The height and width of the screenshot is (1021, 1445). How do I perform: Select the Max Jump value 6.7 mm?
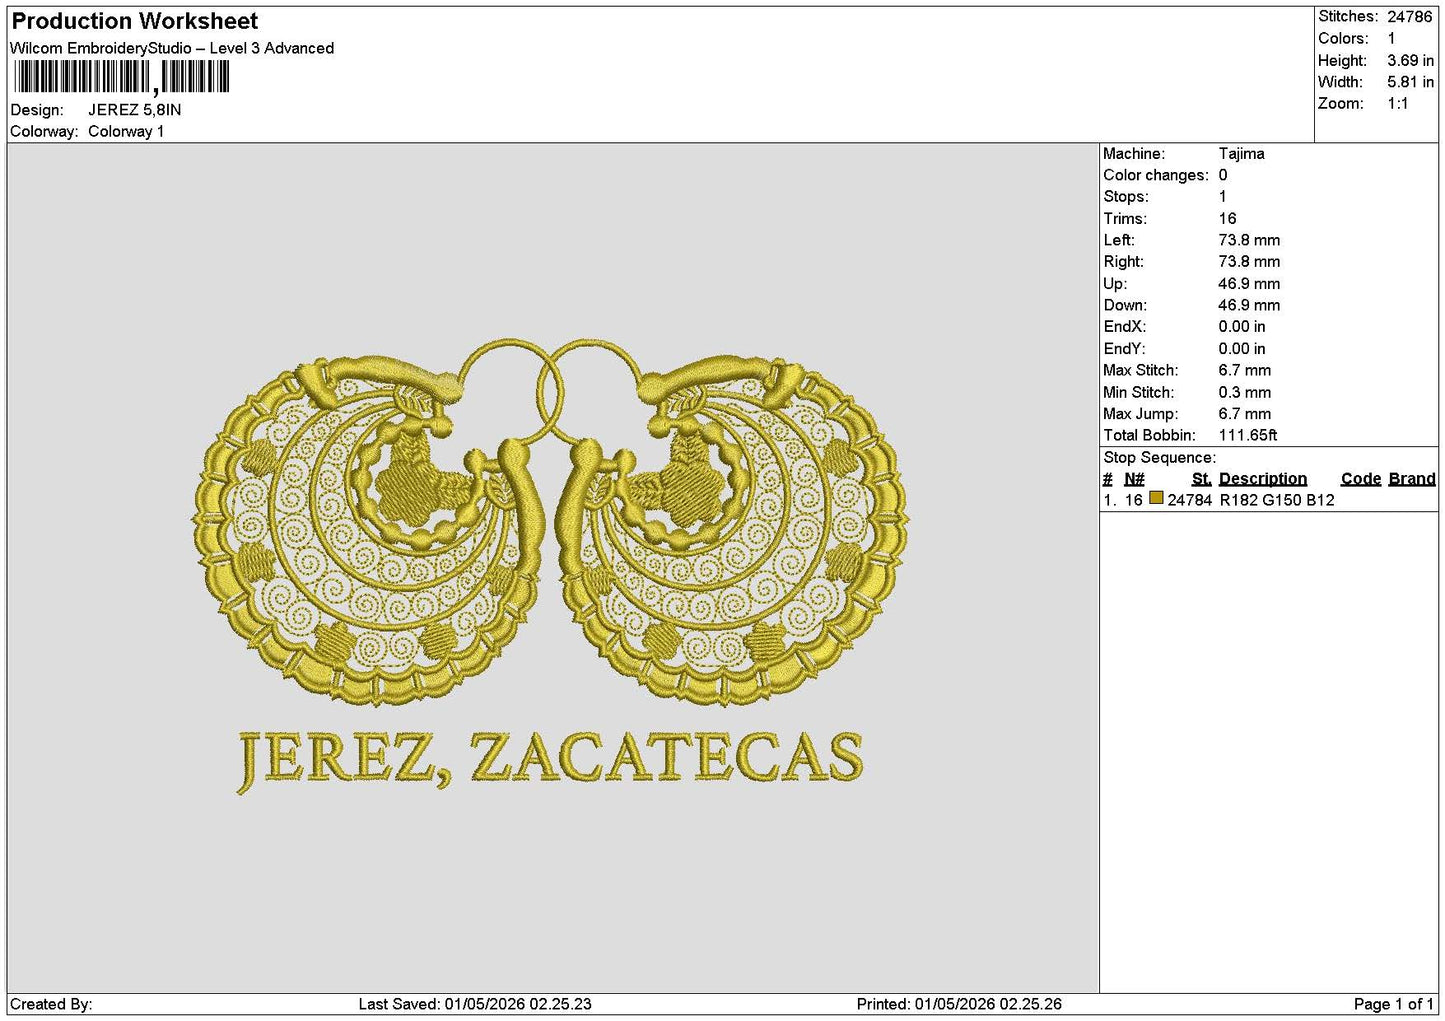click(x=1245, y=414)
